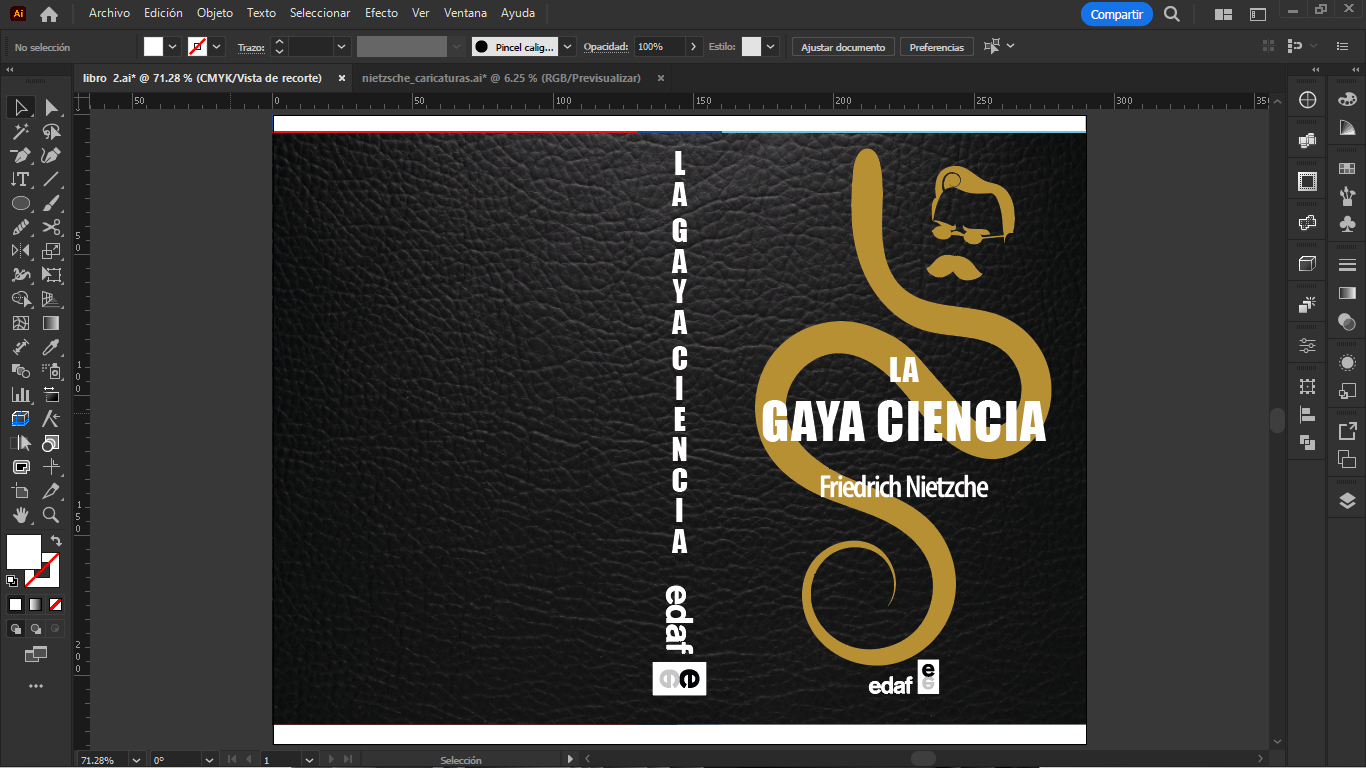1366x768 pixels.
Task: Open the fill color dropdown arrow
Action: [x=173, y=47]
